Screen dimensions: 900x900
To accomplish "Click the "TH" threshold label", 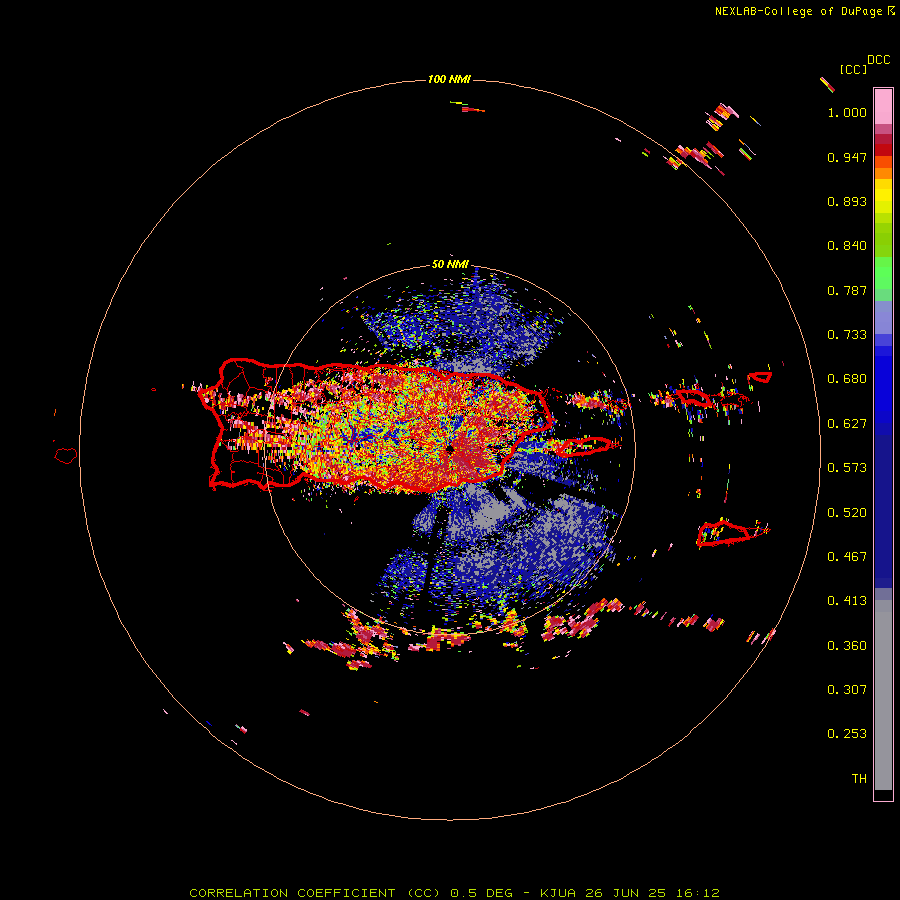I will tap(859, 779).
